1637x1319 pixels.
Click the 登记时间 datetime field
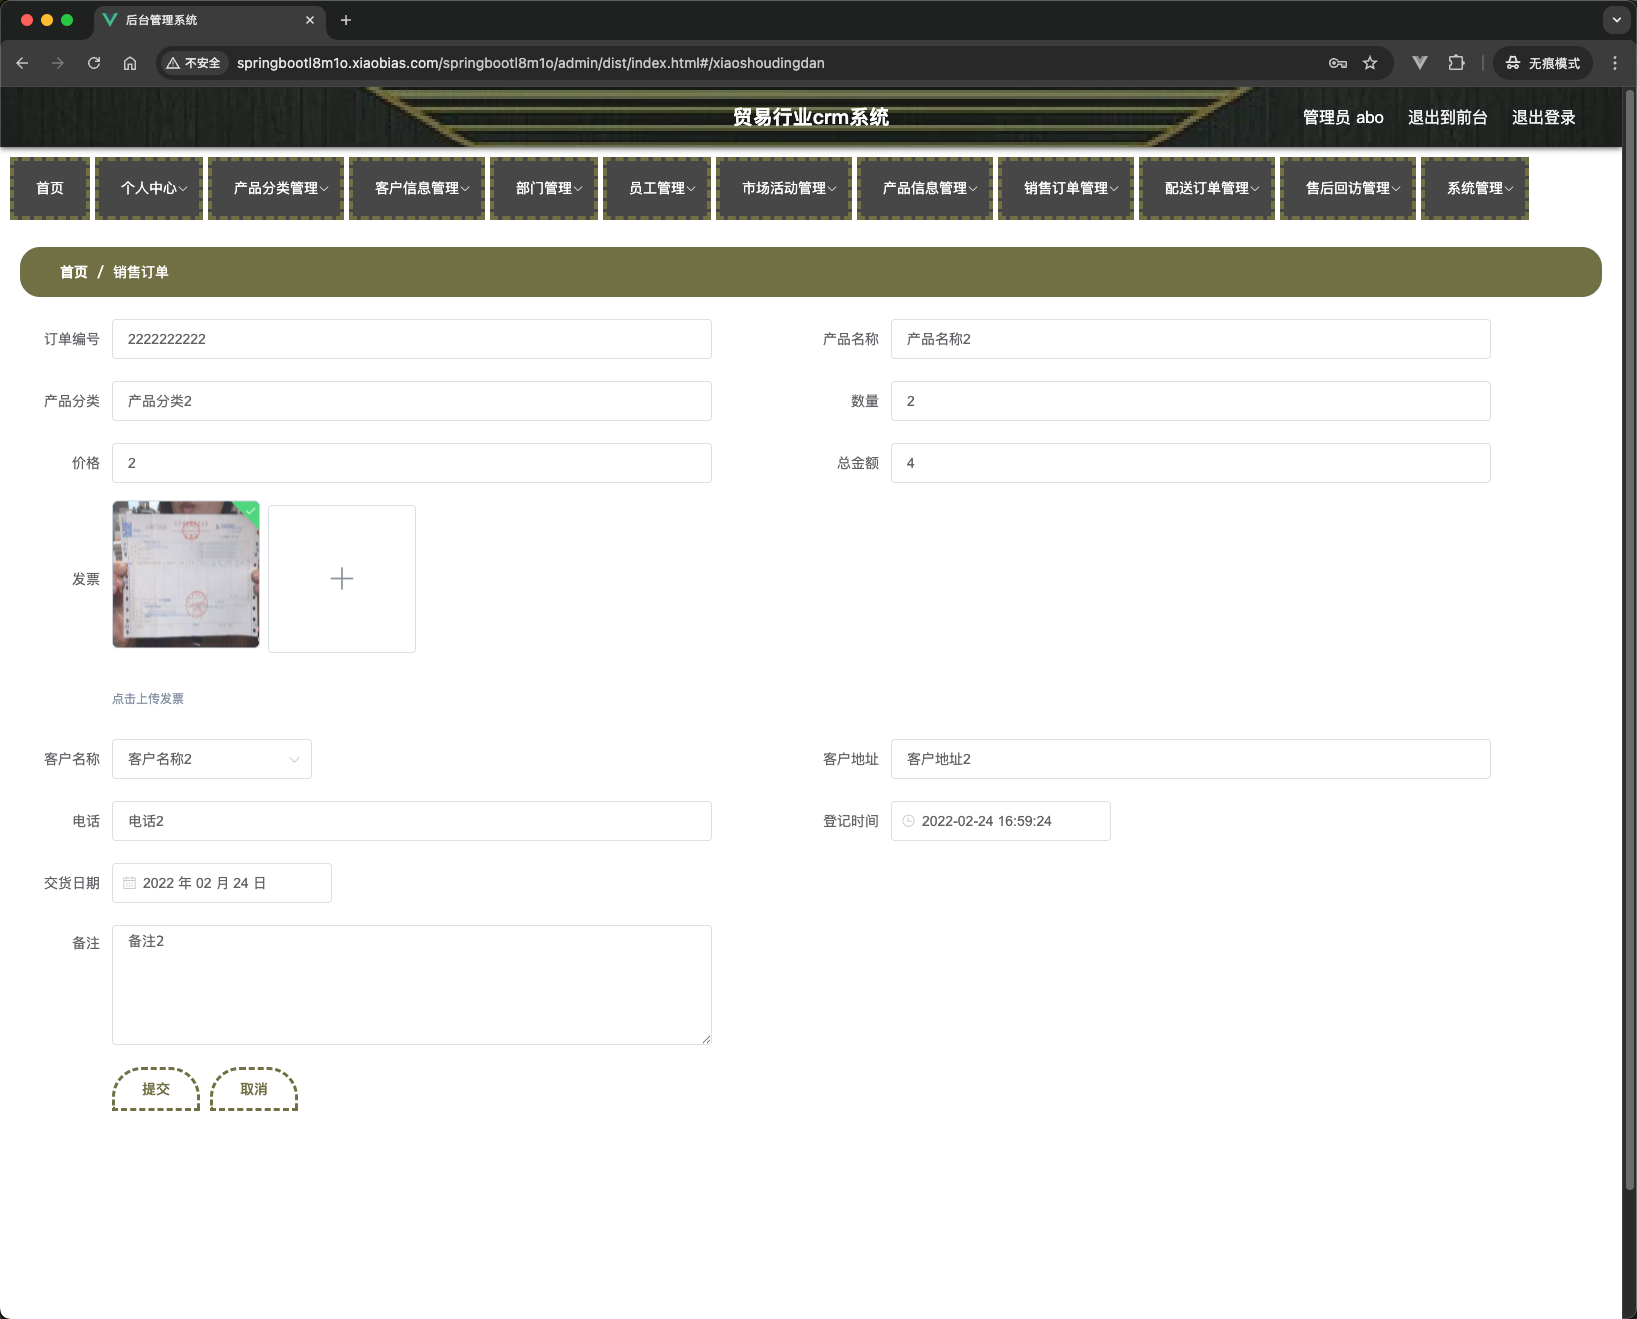(x=1001, y=821)
